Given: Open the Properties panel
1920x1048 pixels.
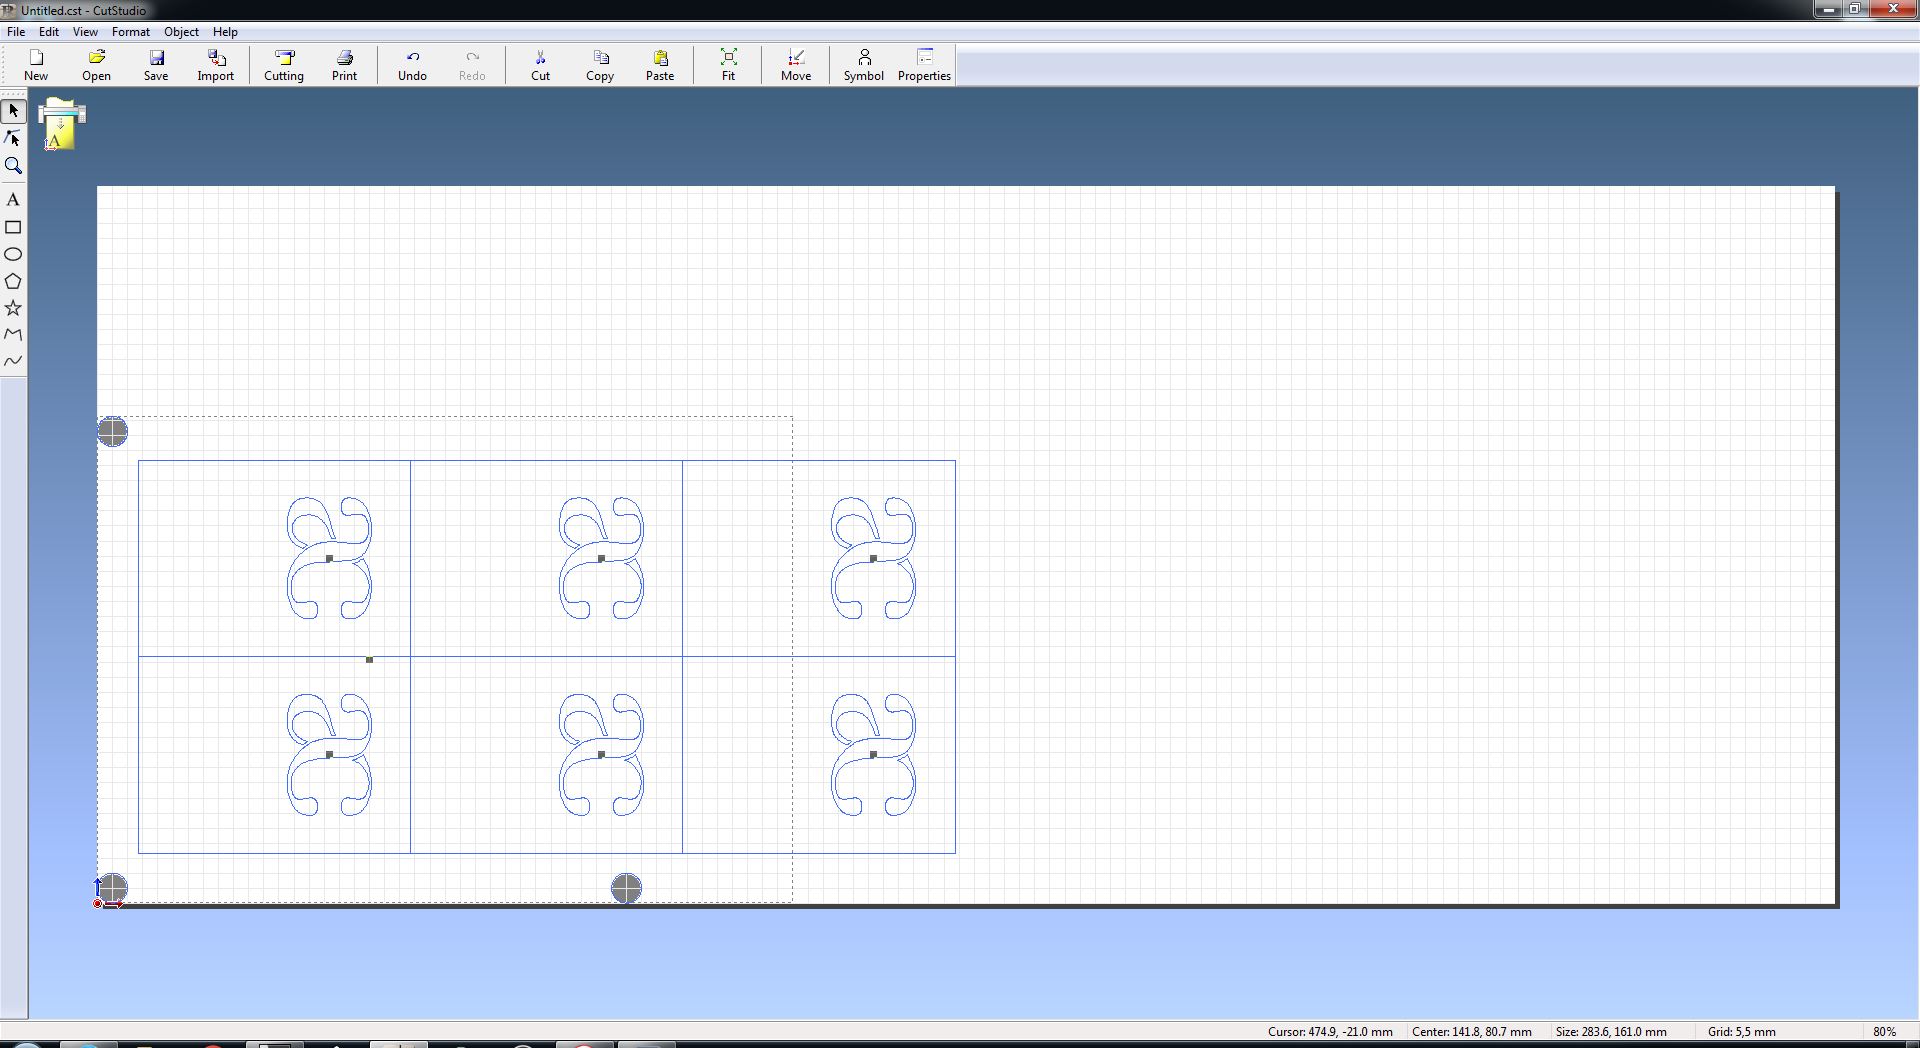Looking at the screenshot, I should coord(923,65).
